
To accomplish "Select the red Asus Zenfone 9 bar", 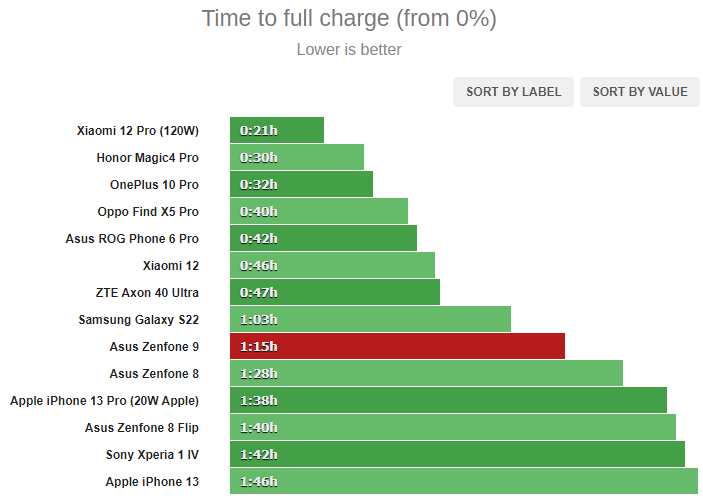I will tap(397, 346).
